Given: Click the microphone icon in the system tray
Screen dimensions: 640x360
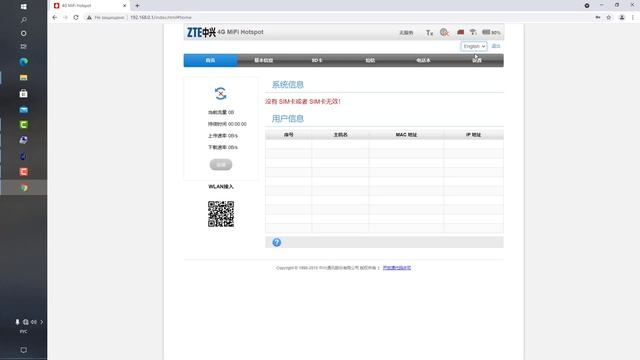Looking at the screenshot, I should point(17,322).
